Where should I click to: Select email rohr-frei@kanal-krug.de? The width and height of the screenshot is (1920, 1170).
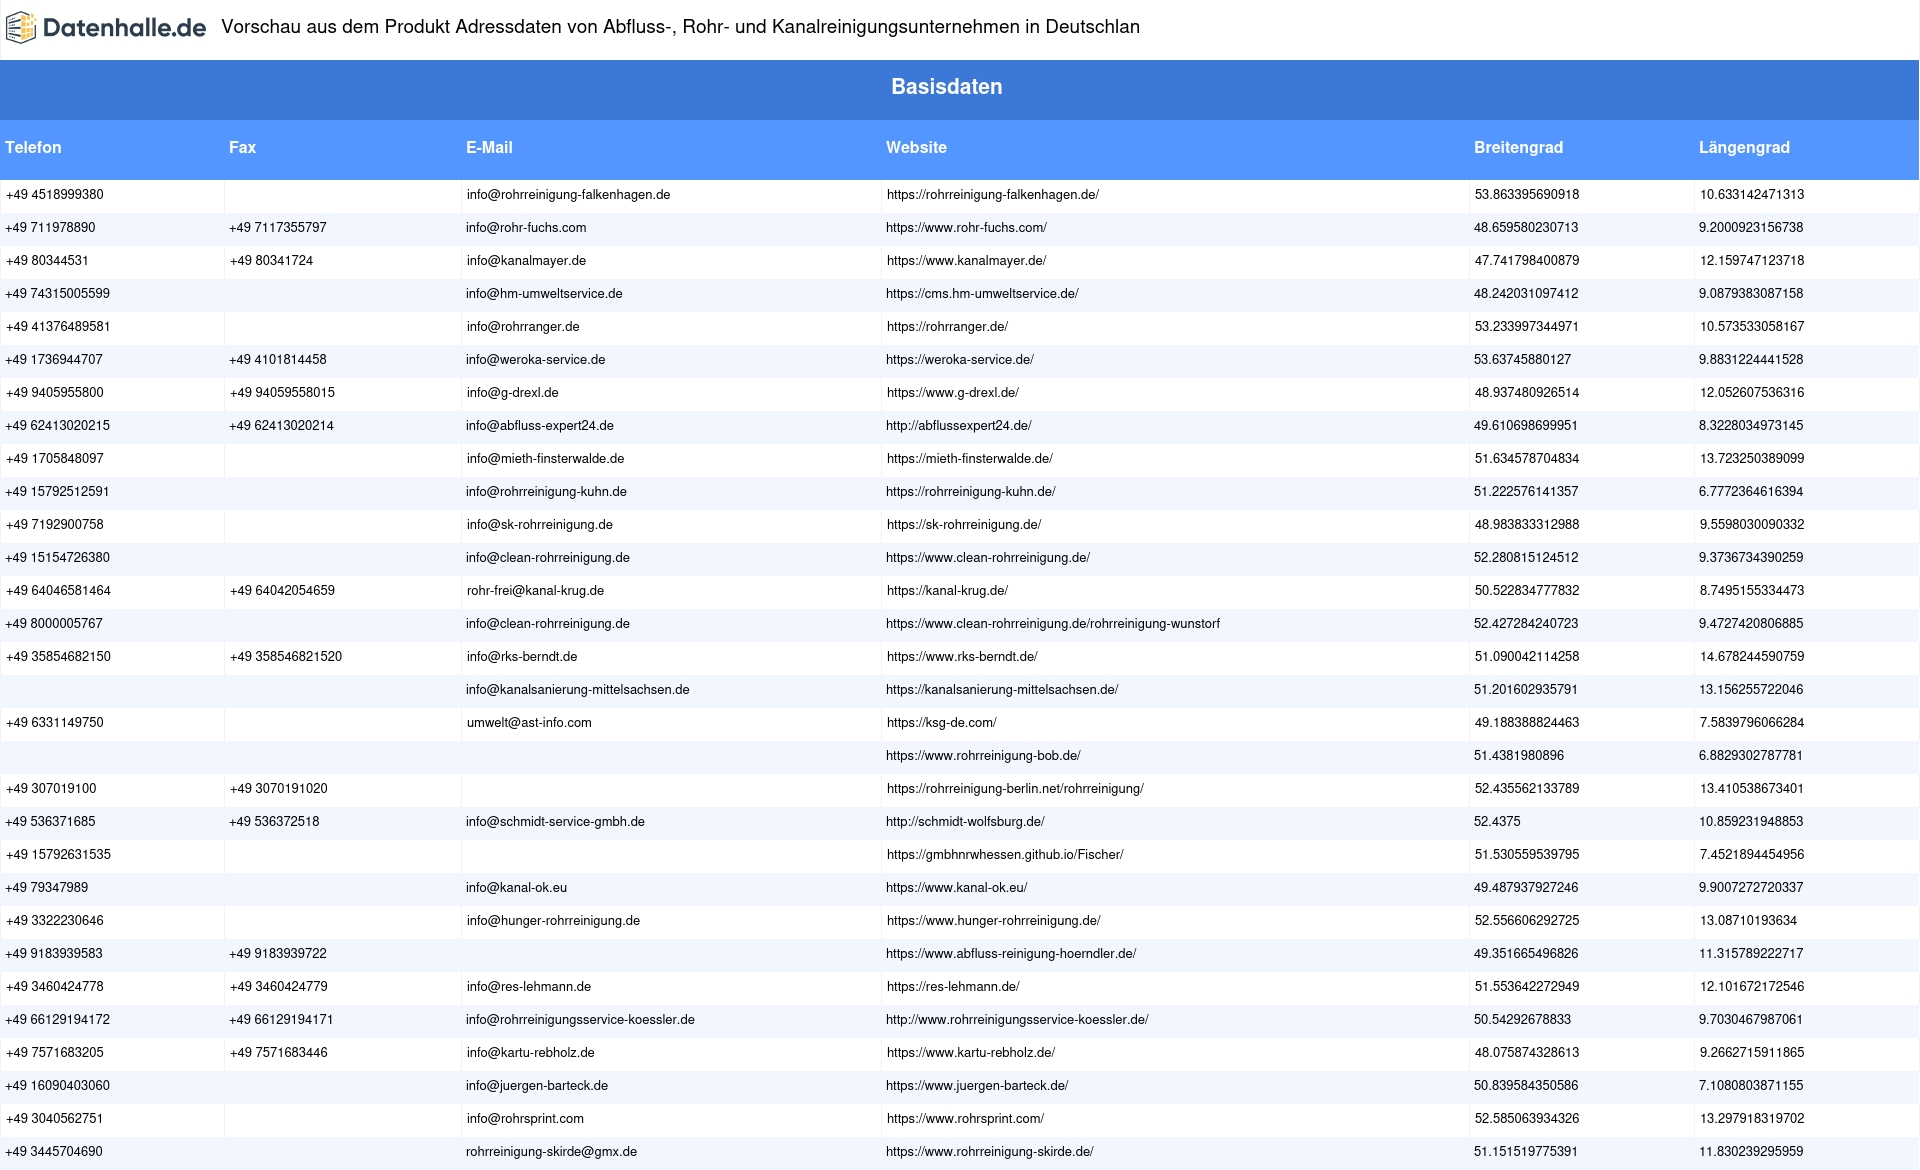click(x=535, y=591)
